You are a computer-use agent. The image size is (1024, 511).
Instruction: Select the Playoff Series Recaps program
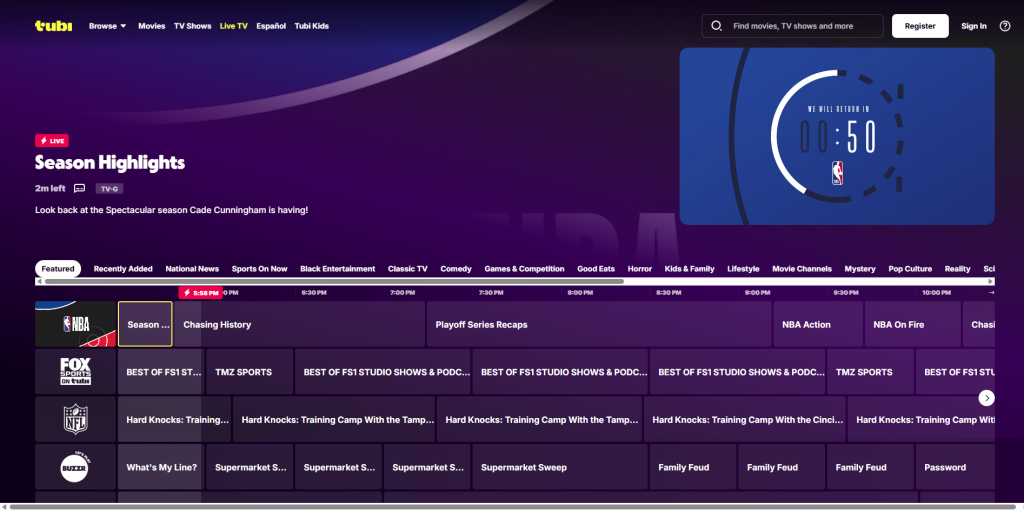point(599,324)
